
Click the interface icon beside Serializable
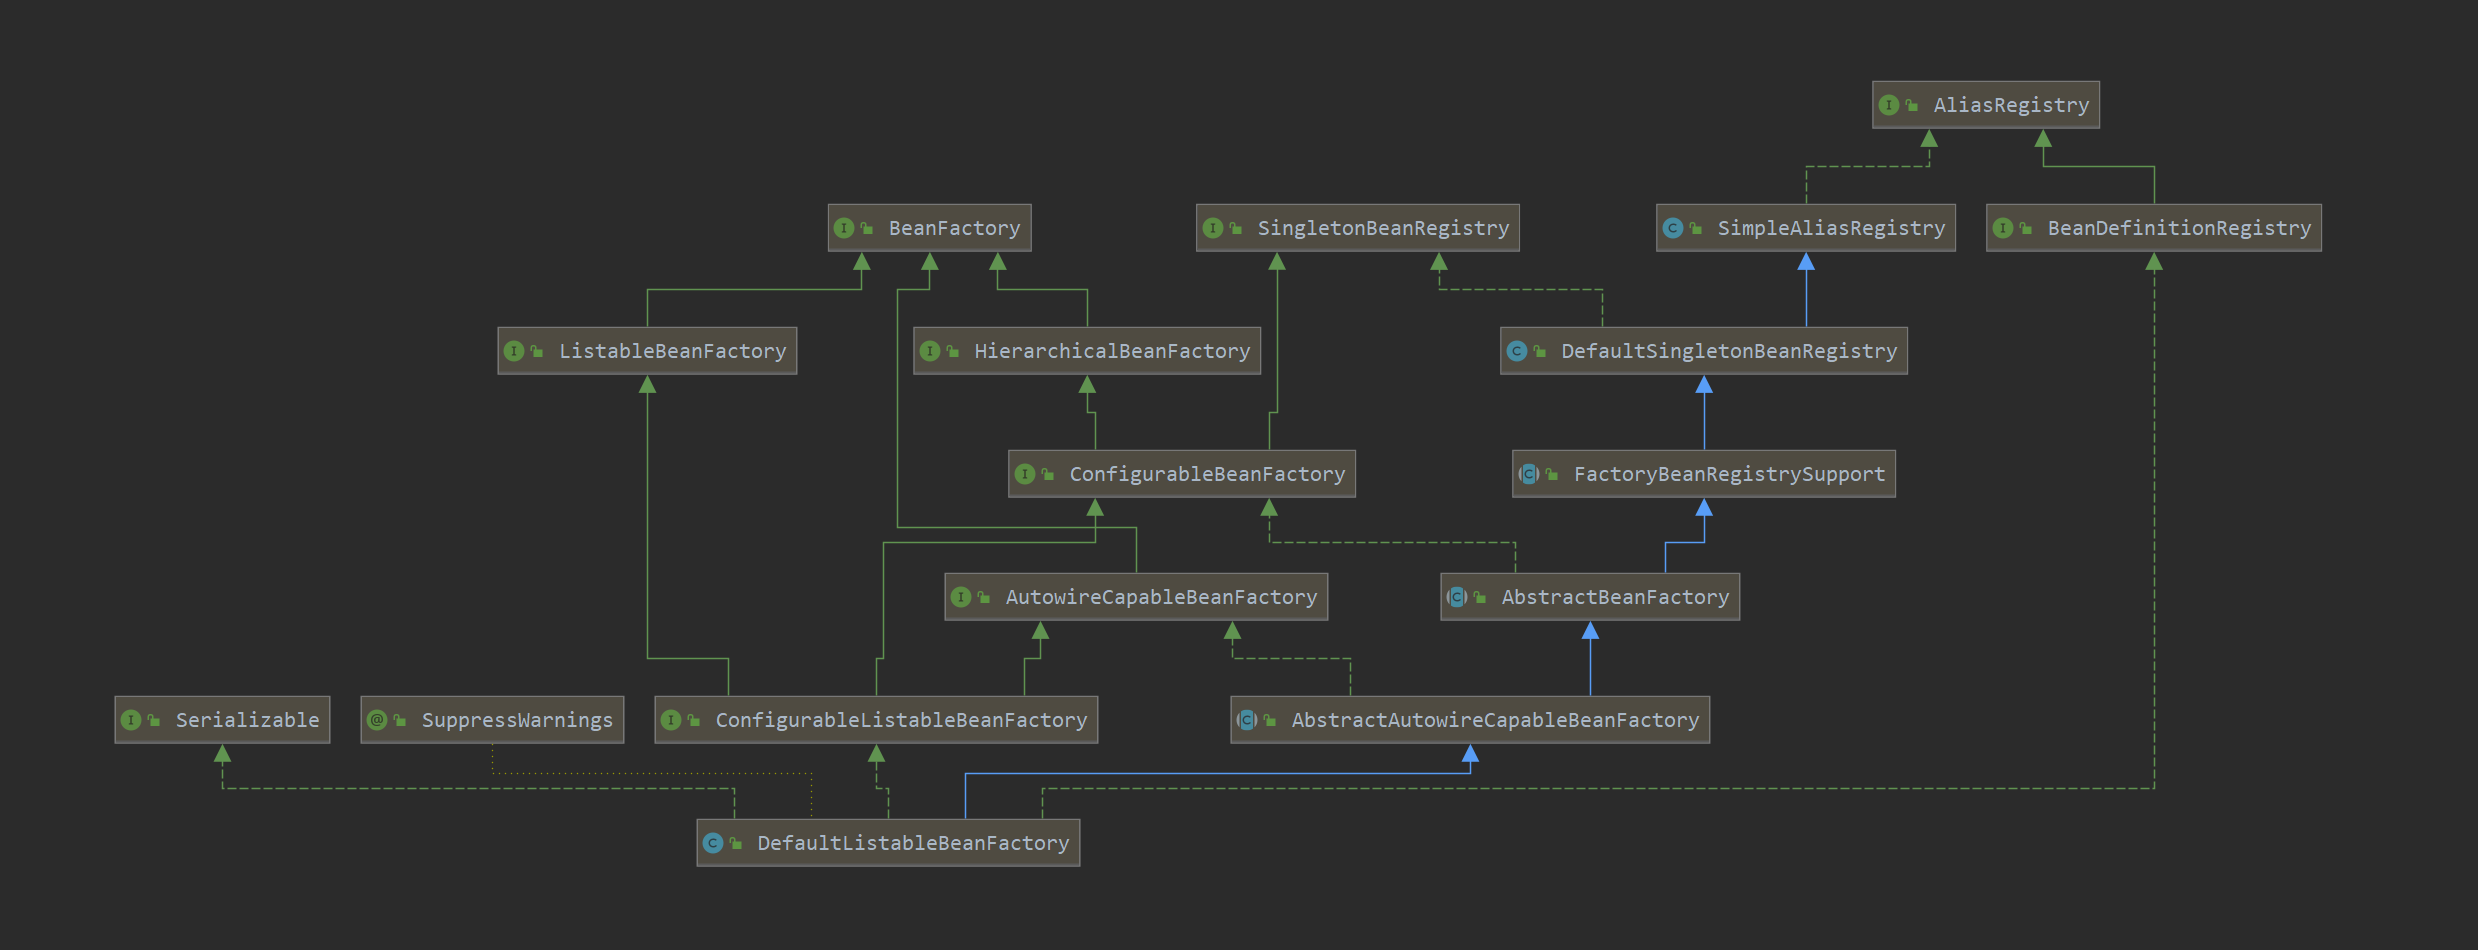coord(131,720)
